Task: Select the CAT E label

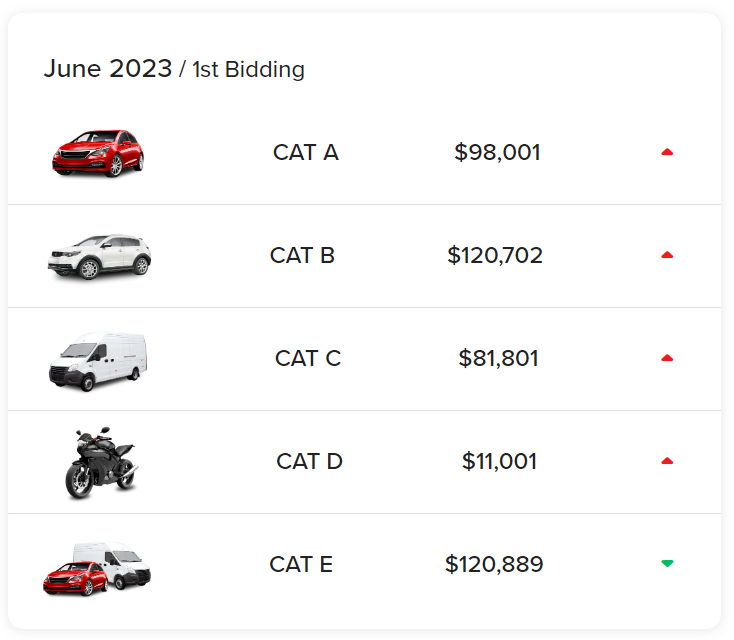Action: (x=301, y=564)
